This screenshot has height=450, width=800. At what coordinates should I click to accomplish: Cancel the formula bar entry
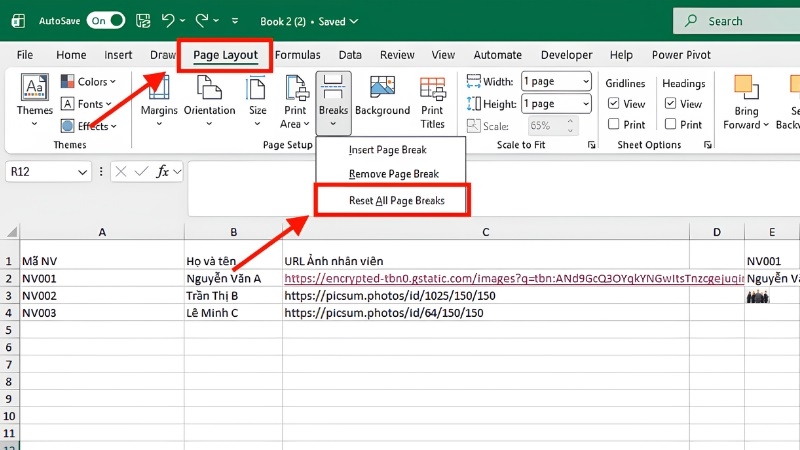pos(121,172)
